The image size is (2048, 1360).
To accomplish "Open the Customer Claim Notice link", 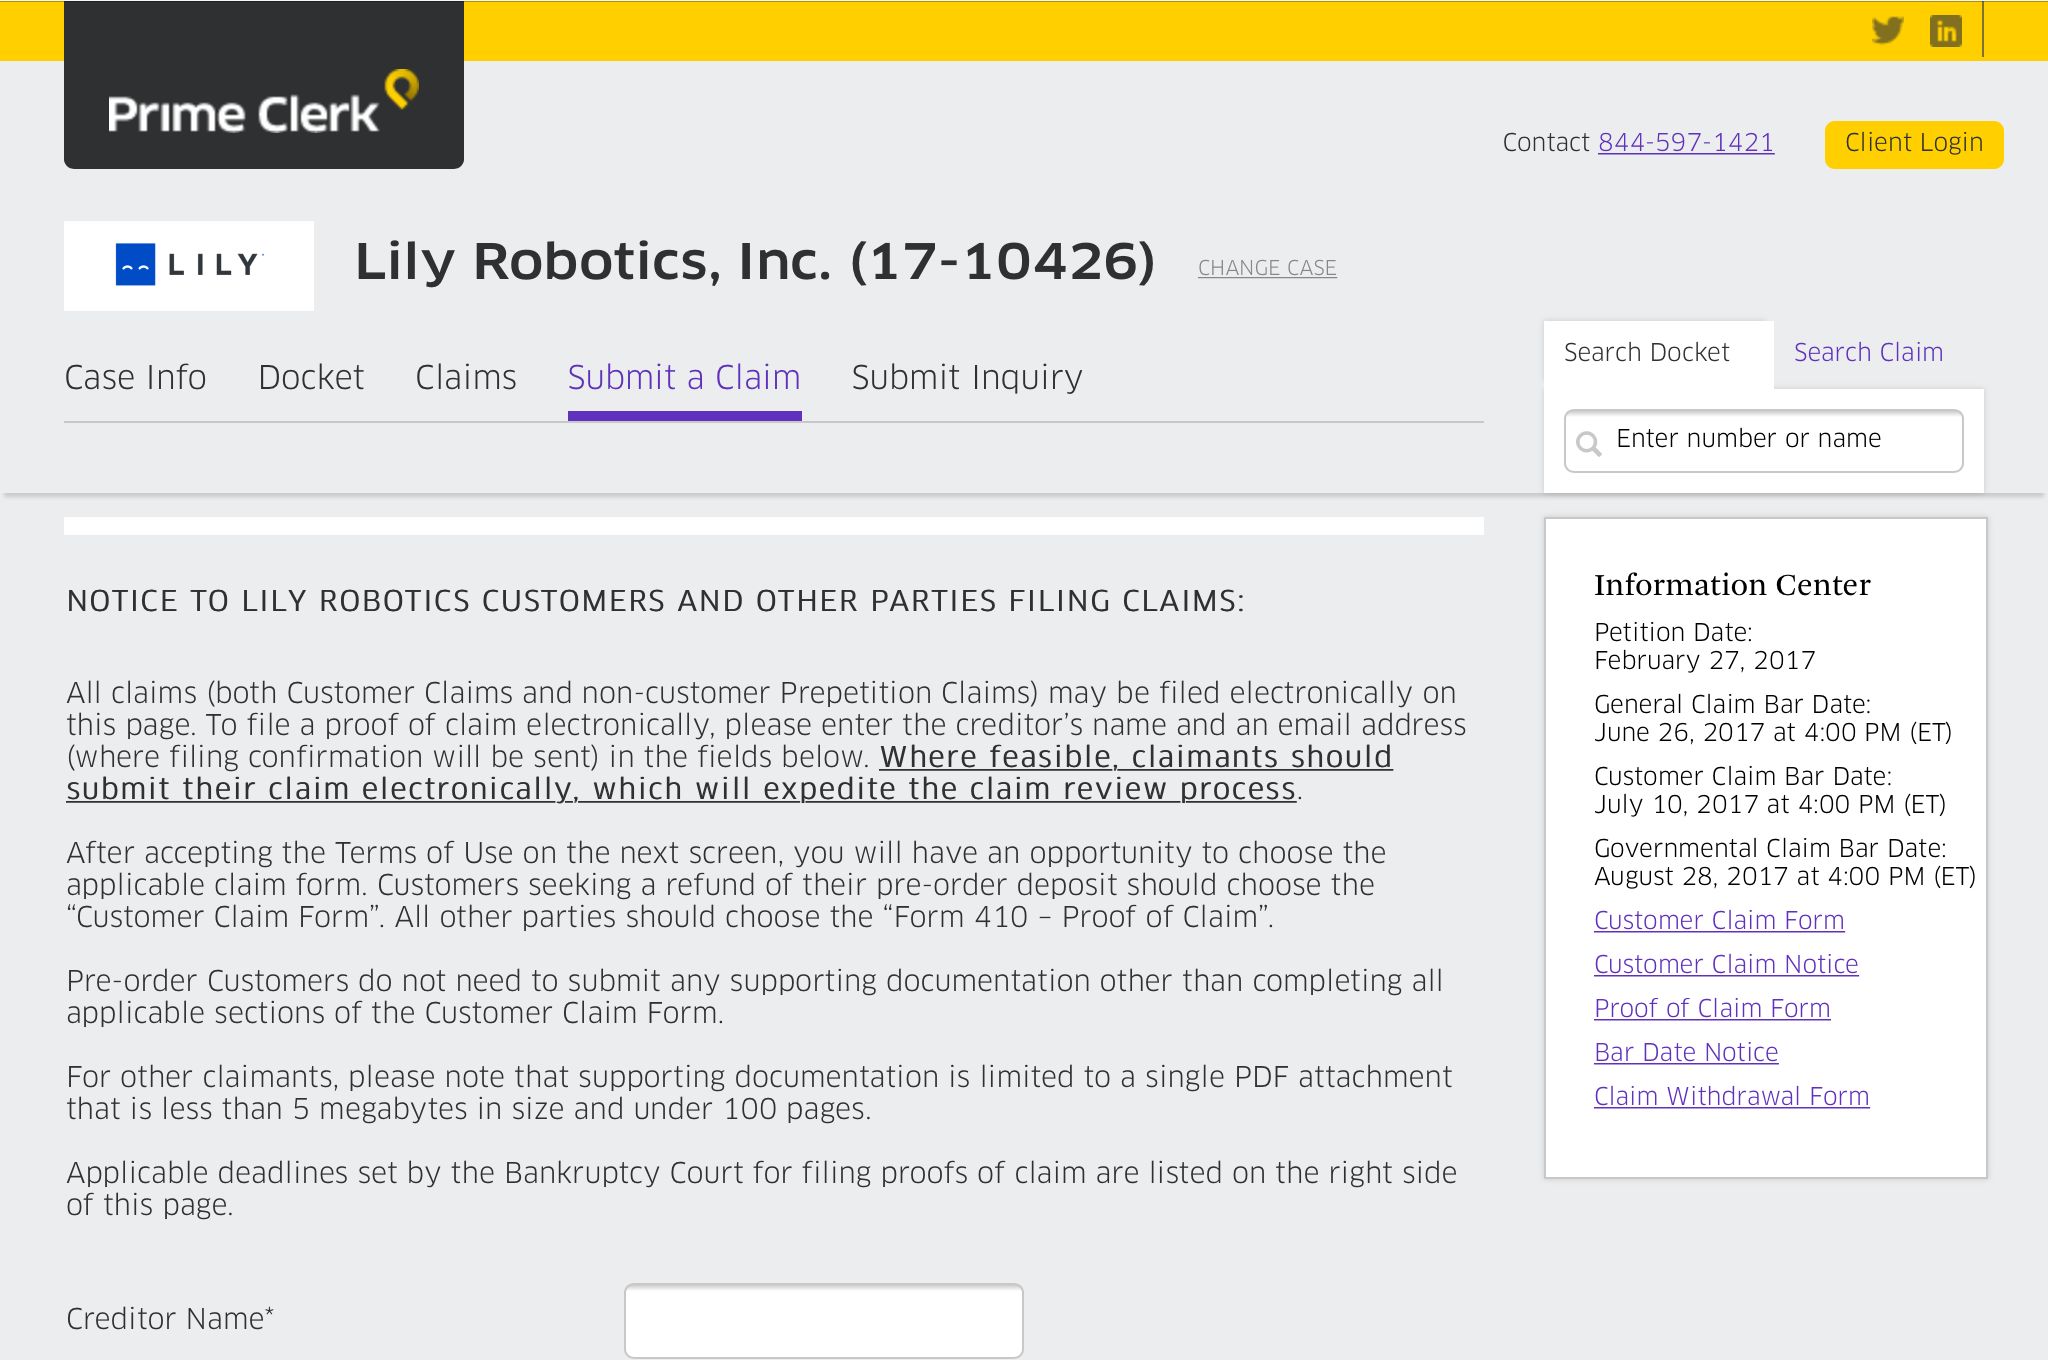I will [1725, 964].
